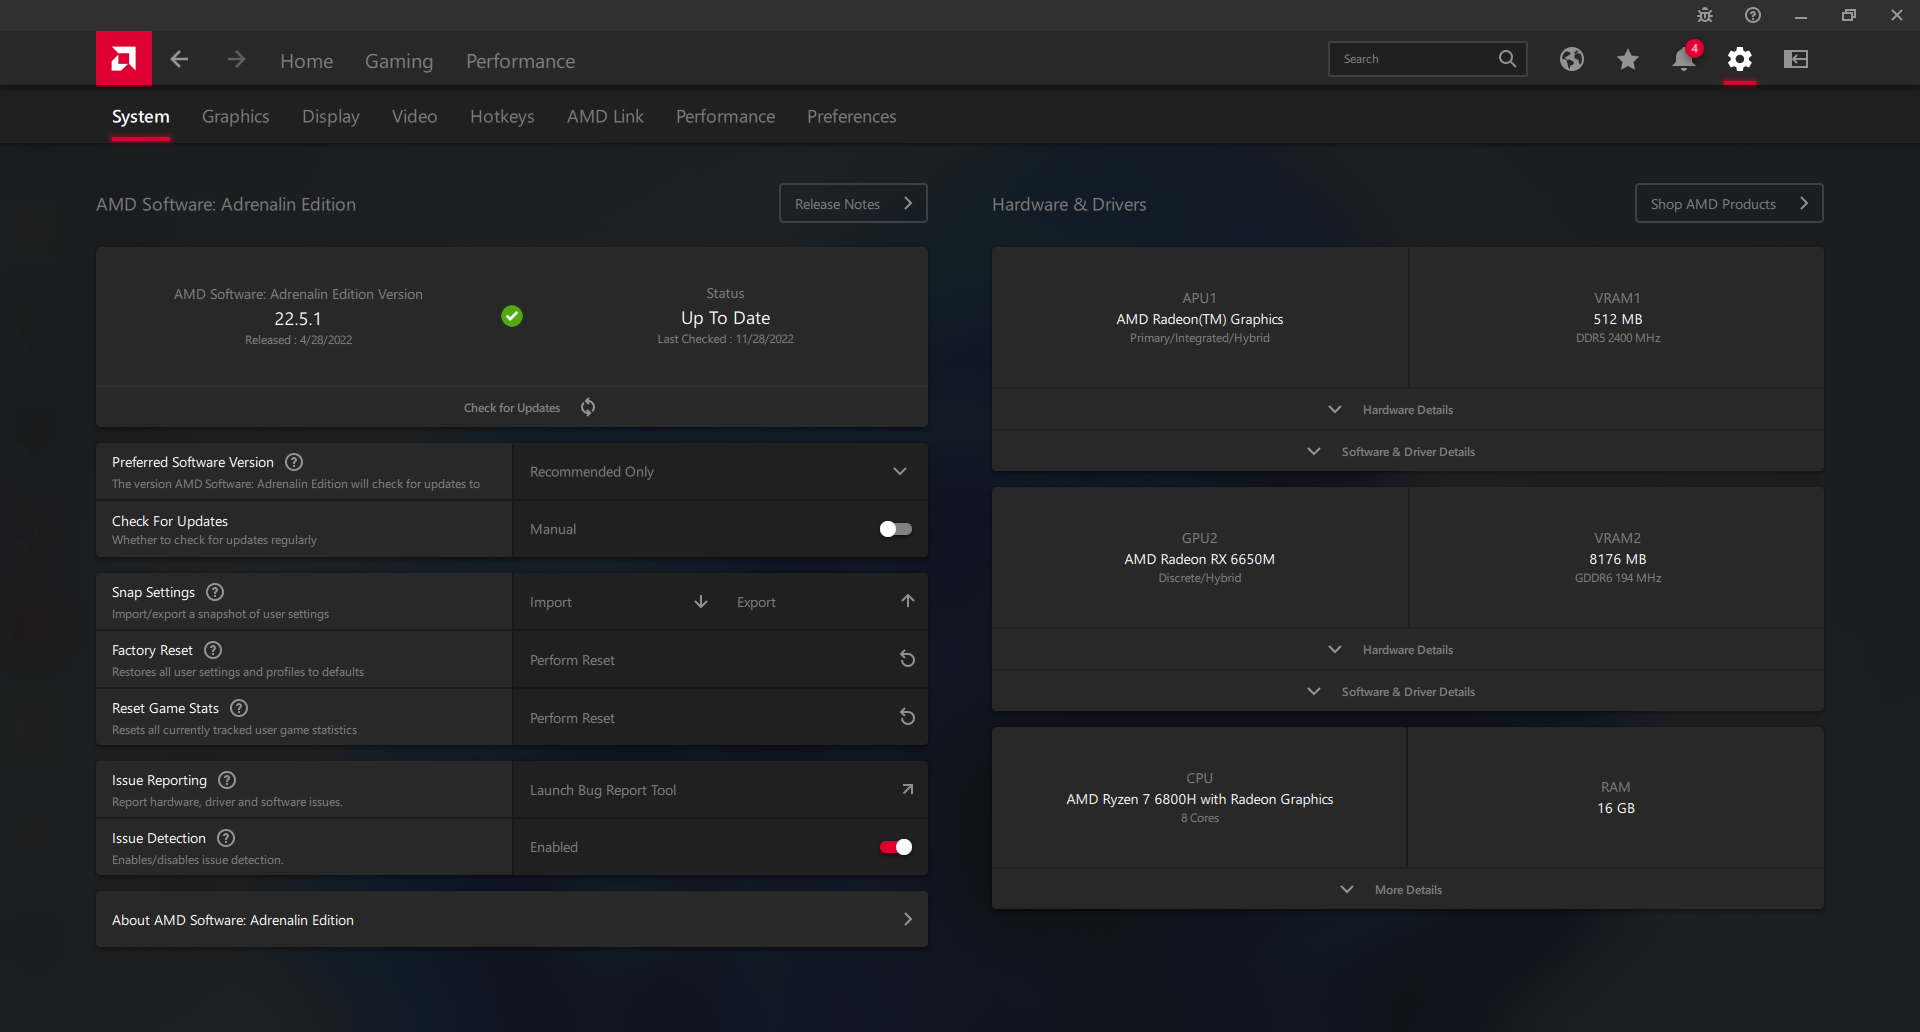Image resolution: width=1920 pixels, height=1032 pixels.
Task: Click the Up To Date status text
Action: [x=726, y=318]
